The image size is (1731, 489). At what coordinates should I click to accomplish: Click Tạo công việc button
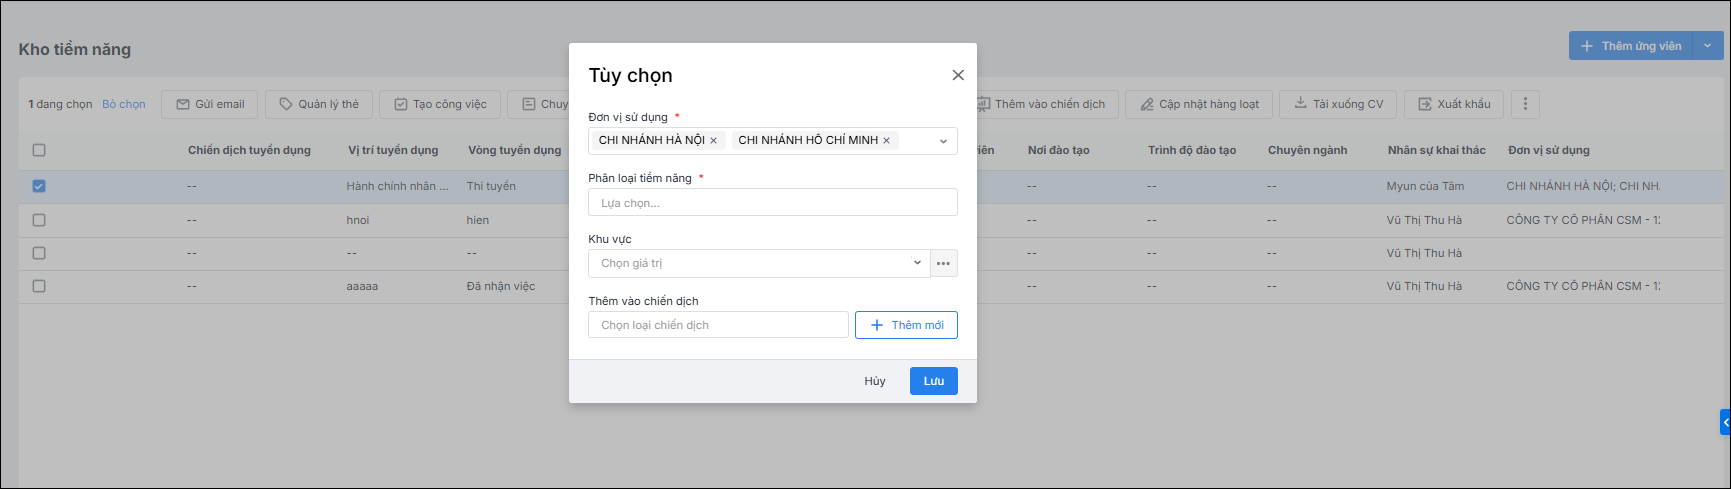click(440, 104)
